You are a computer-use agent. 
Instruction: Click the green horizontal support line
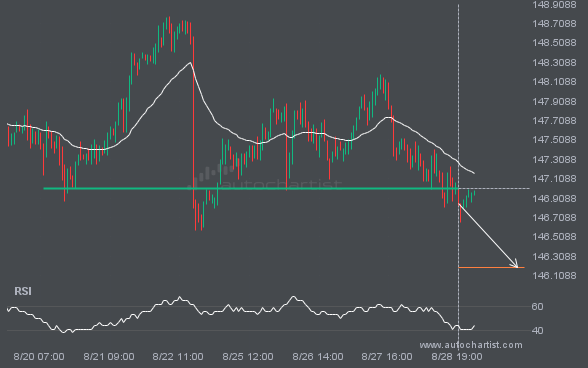250,188
